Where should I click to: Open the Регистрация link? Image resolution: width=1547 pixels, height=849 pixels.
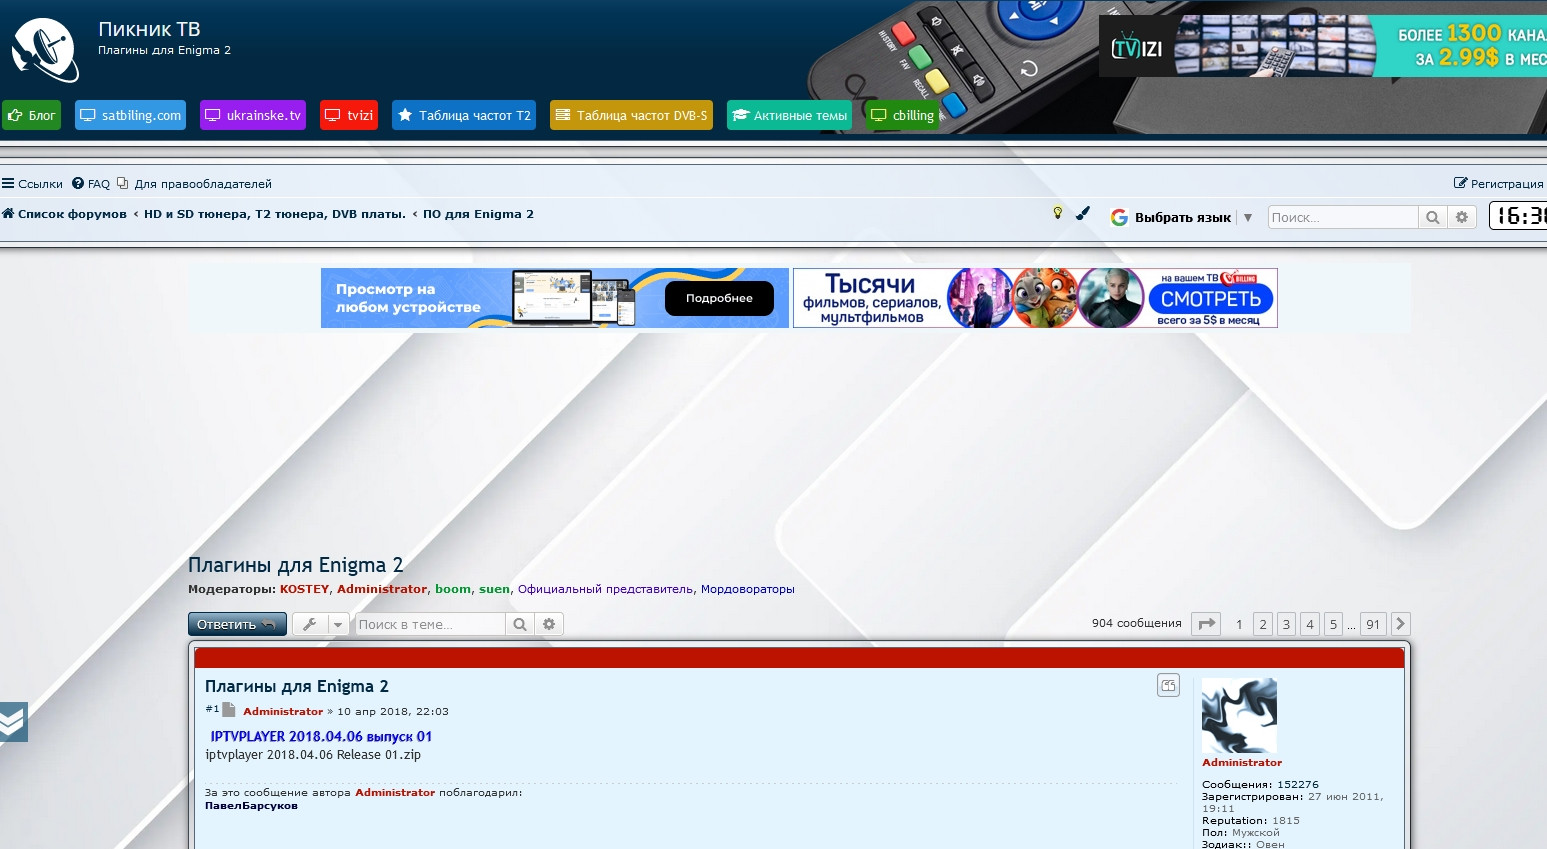tap(1499, 184)
